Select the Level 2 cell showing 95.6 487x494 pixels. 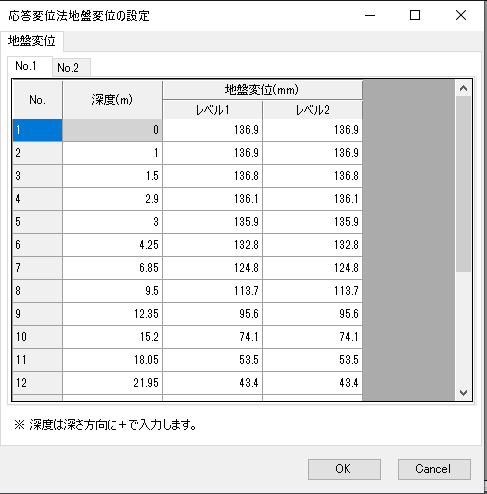coord(313,314)
